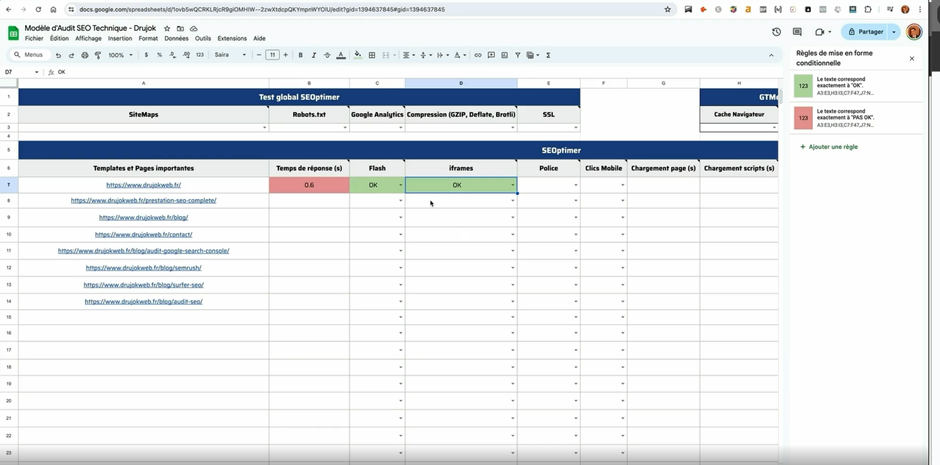Image resolution: width=940 pixels, height=465 pixels.
Task: Open dropdown arrow in Flash cell C7
Action: [400, 185]
